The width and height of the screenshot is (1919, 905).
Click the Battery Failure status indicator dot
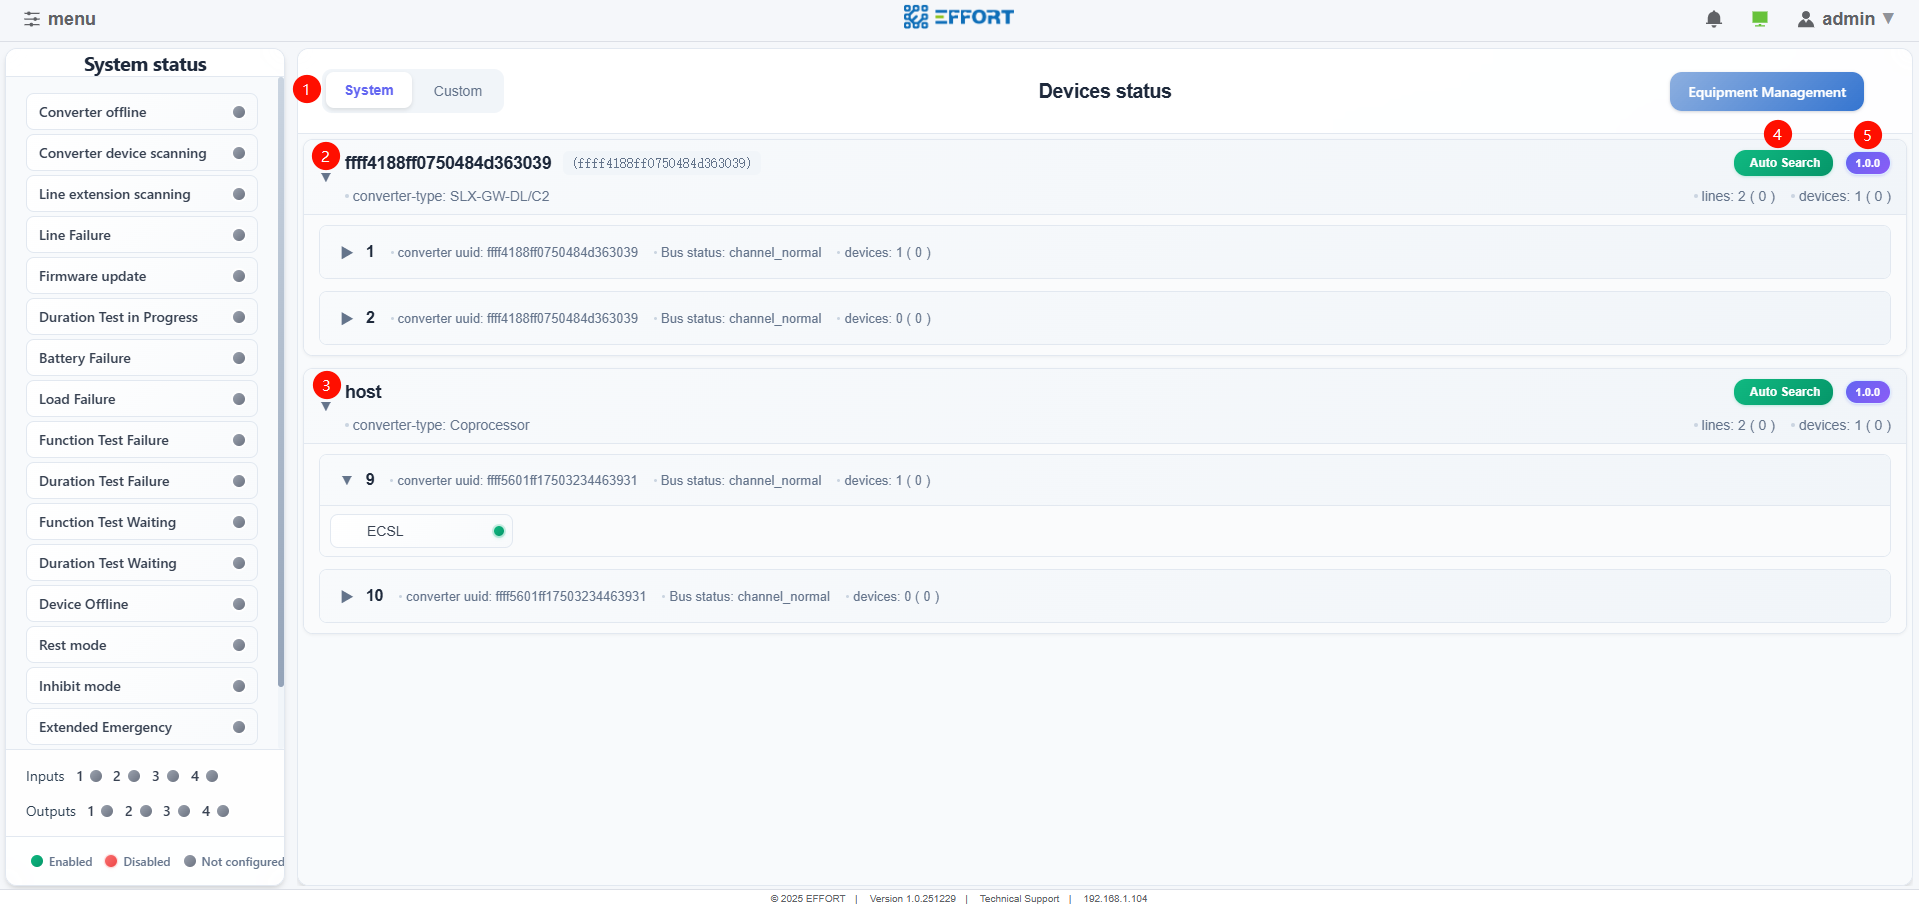pos(239,358)
